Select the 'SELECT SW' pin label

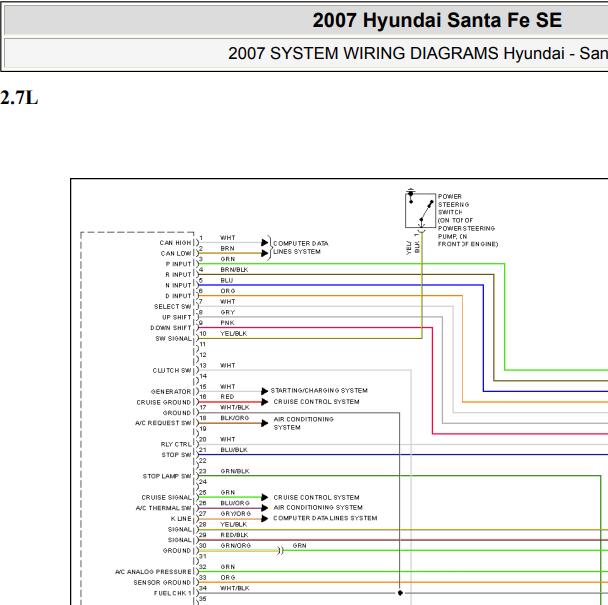173,307
